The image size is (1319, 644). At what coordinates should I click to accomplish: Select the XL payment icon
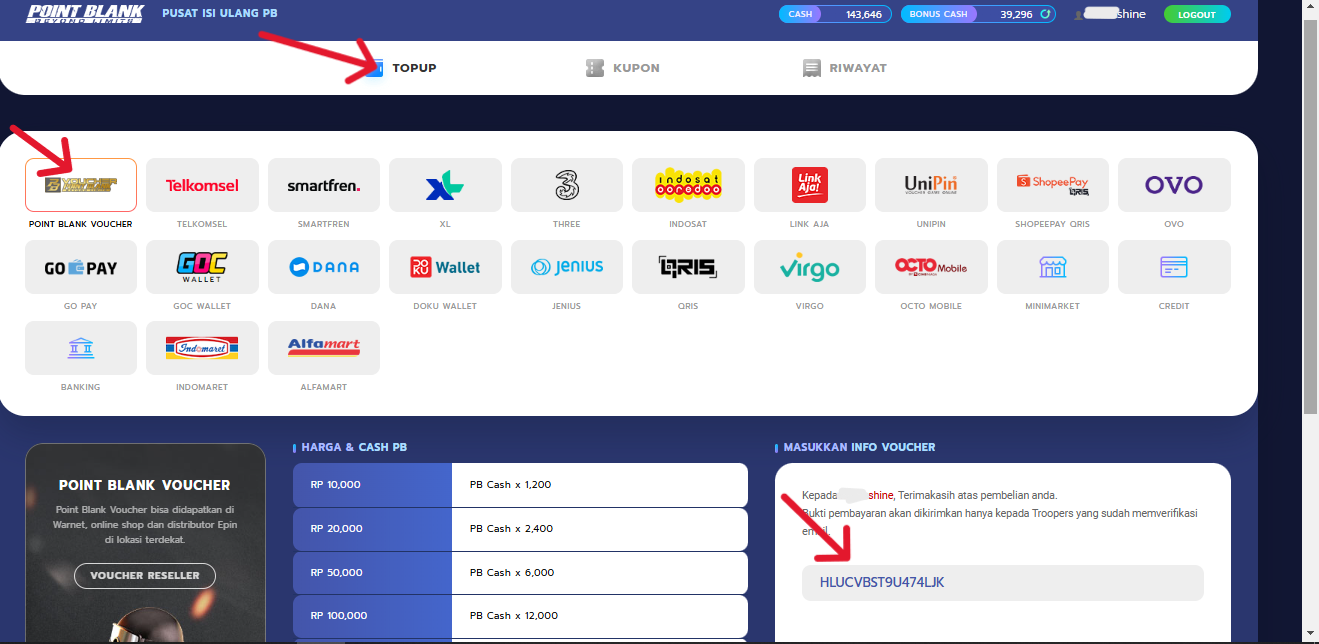445,185
